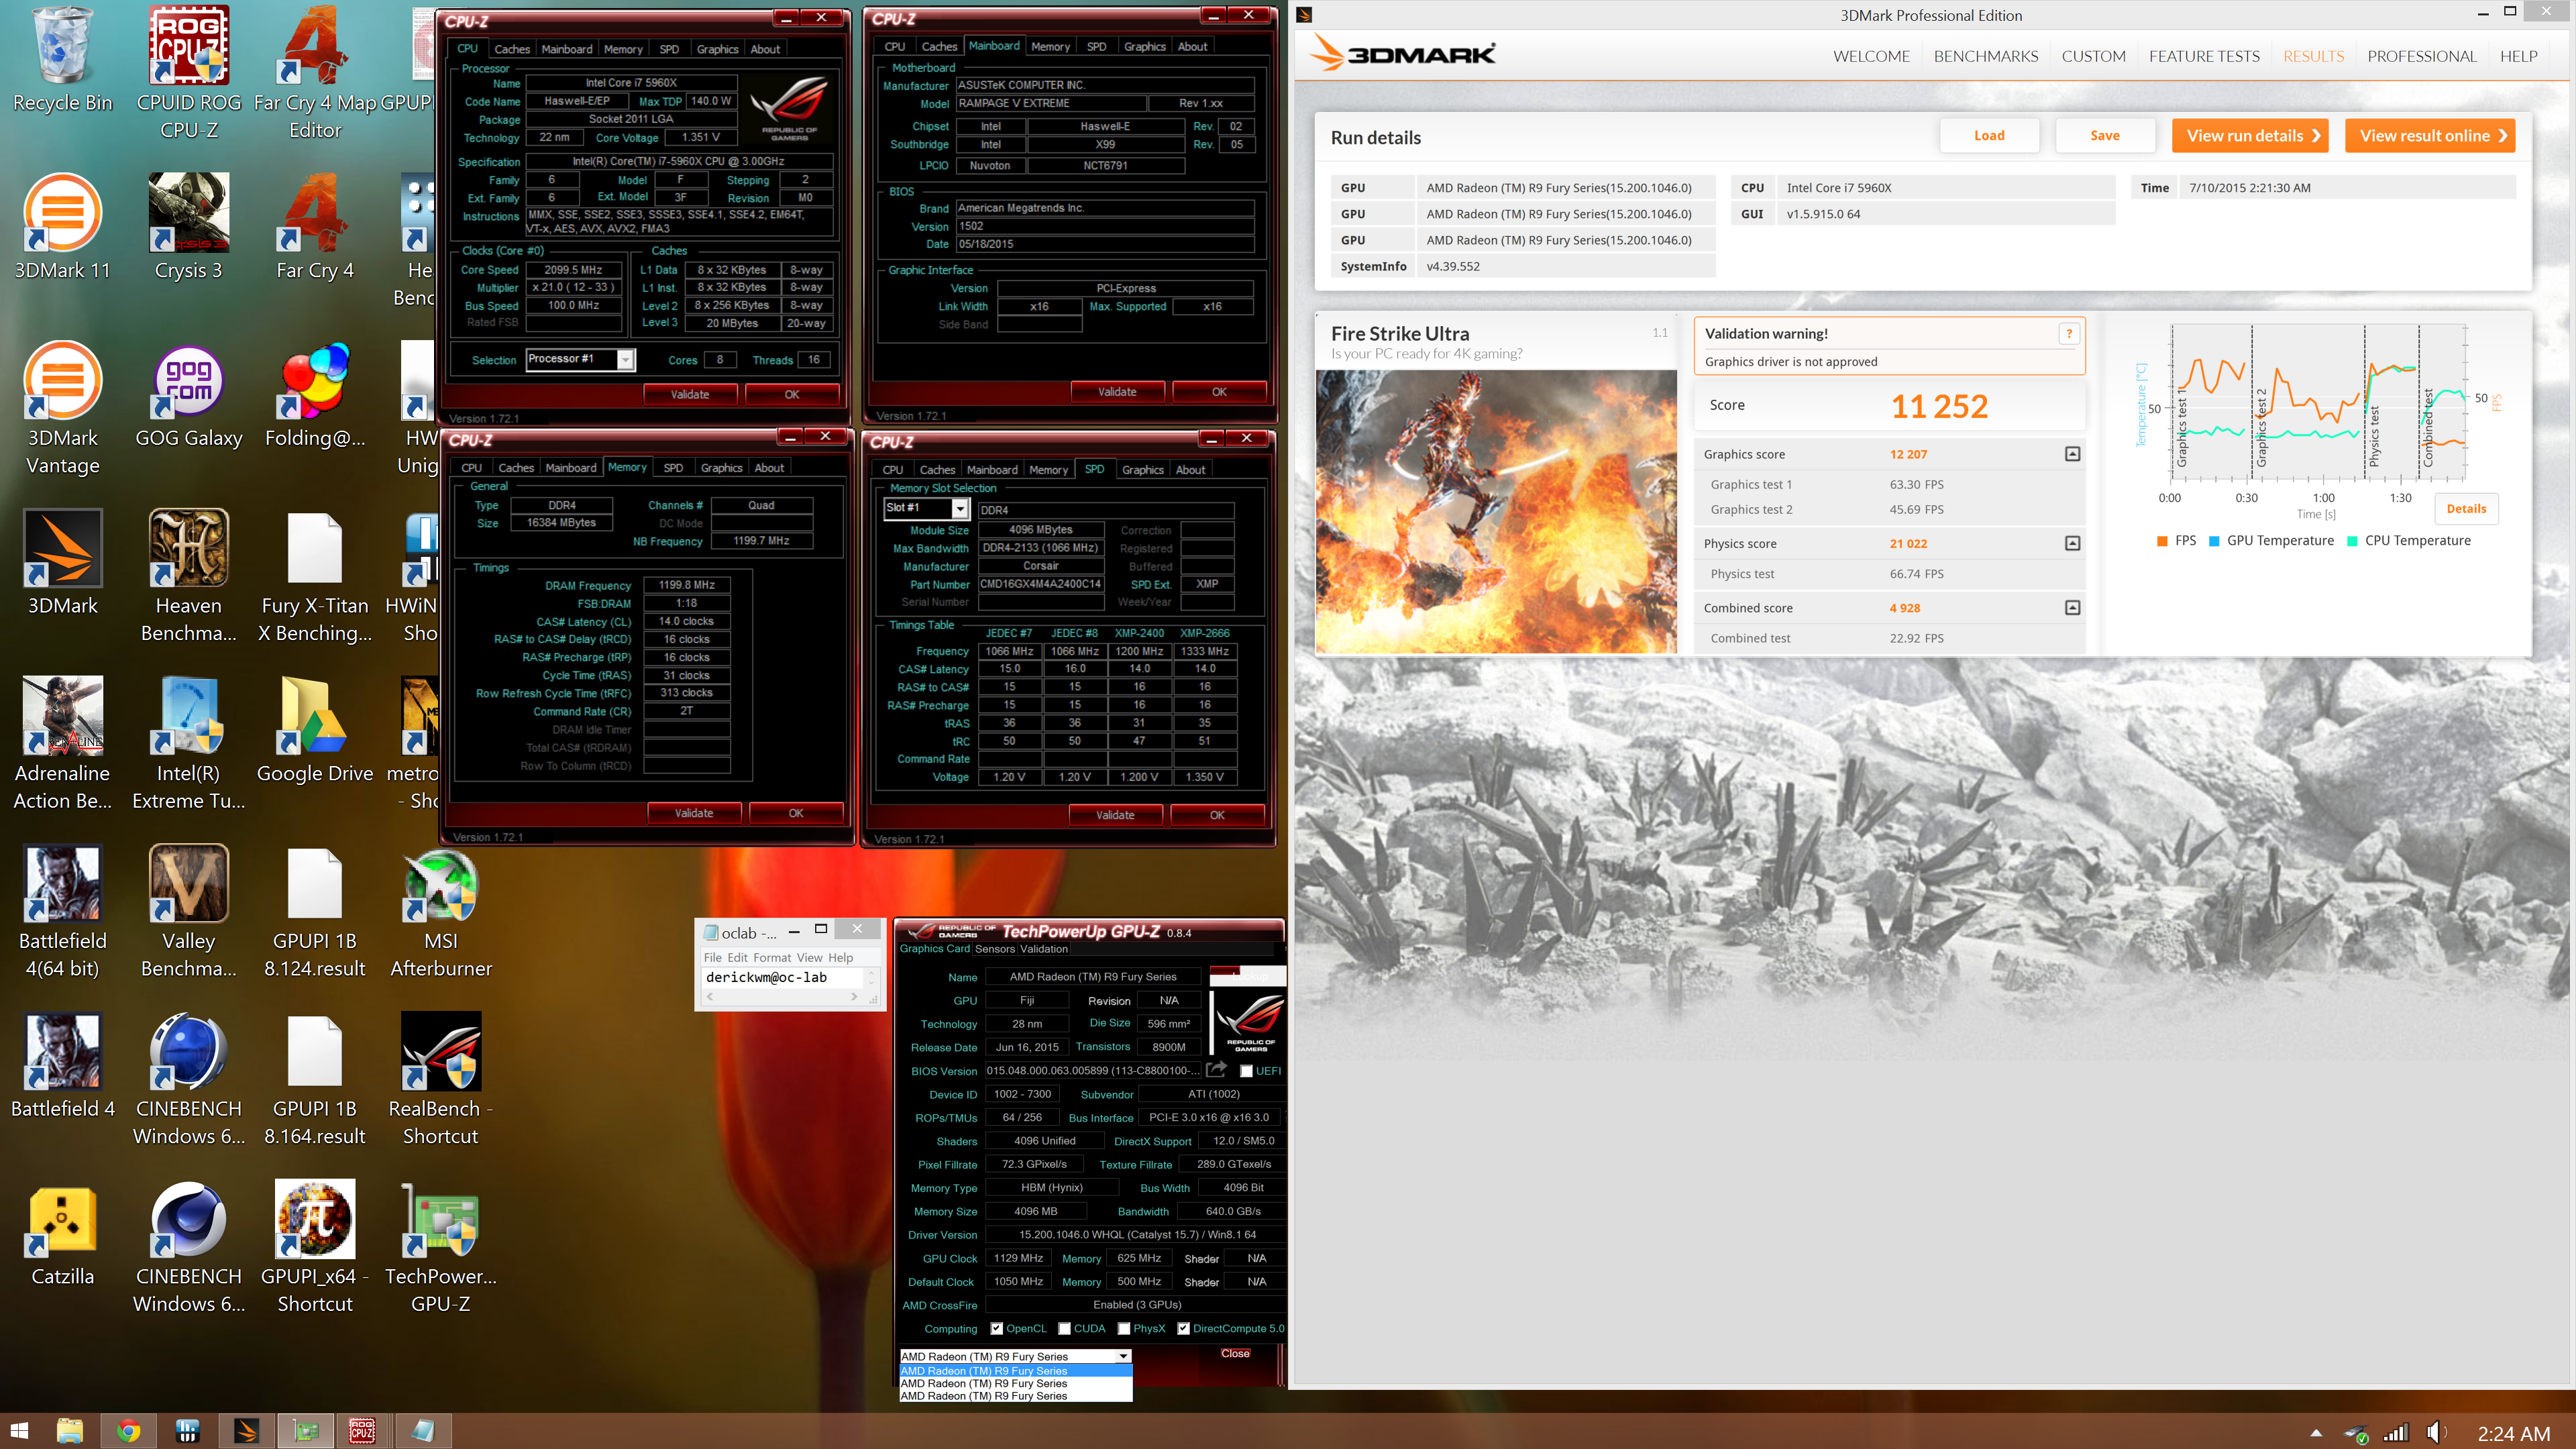
Task: Toggle the DirectCompute 5.0 checkbox
Action: [x=1183, y=1328]
